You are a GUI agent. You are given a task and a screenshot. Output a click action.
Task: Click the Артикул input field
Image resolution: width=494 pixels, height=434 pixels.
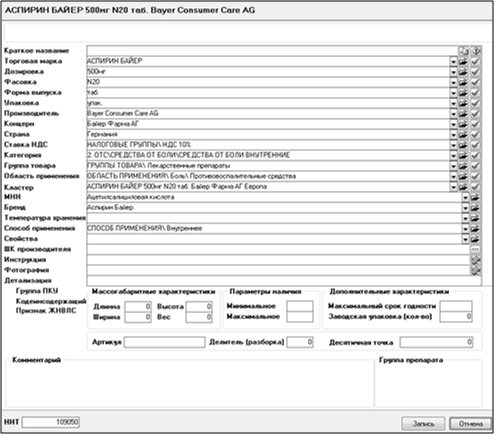click(x=165, y=342)
